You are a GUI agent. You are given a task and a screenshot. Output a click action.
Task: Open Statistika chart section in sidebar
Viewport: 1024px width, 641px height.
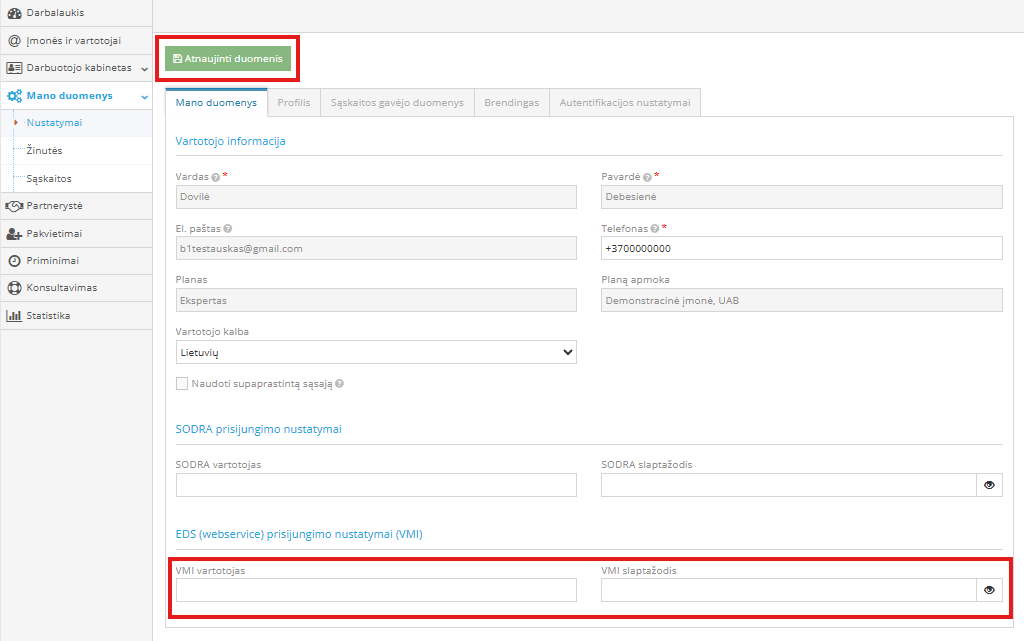coord(47,316)
